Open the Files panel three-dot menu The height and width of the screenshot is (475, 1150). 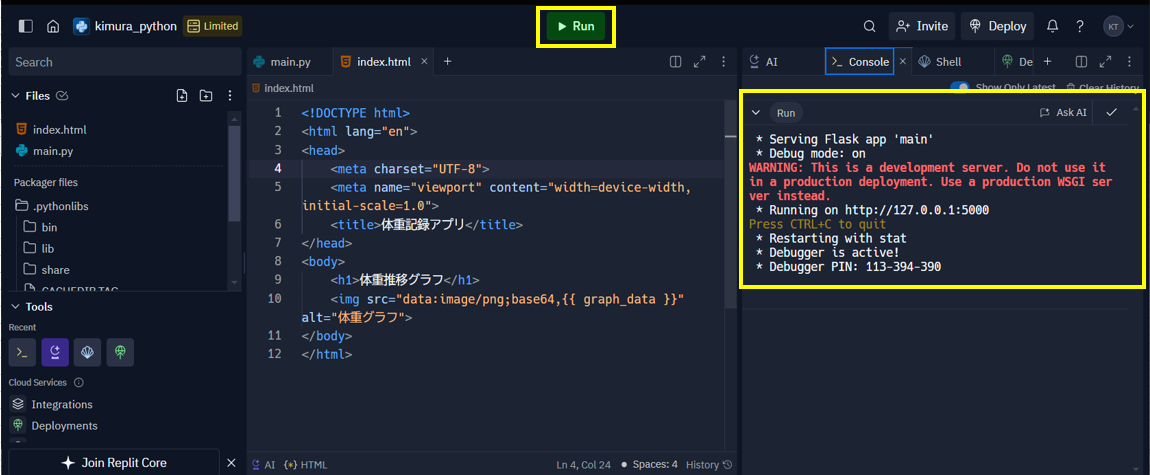tap(230, 96)
